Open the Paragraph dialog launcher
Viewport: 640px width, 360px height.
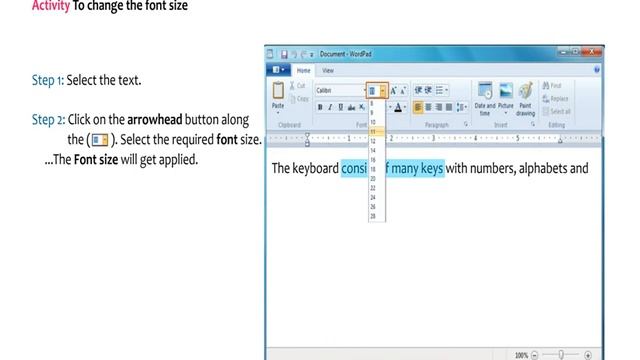[466, 124]
